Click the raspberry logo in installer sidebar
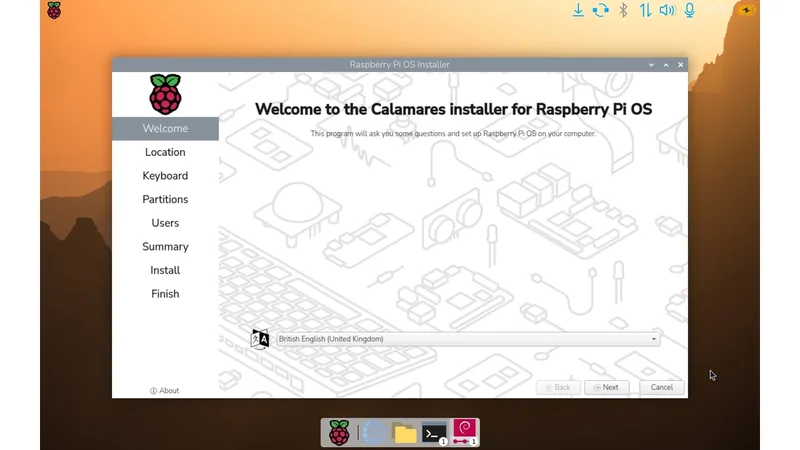Viewport: 800px width, 450px height. pyautogui.click(x=165, y=94)
